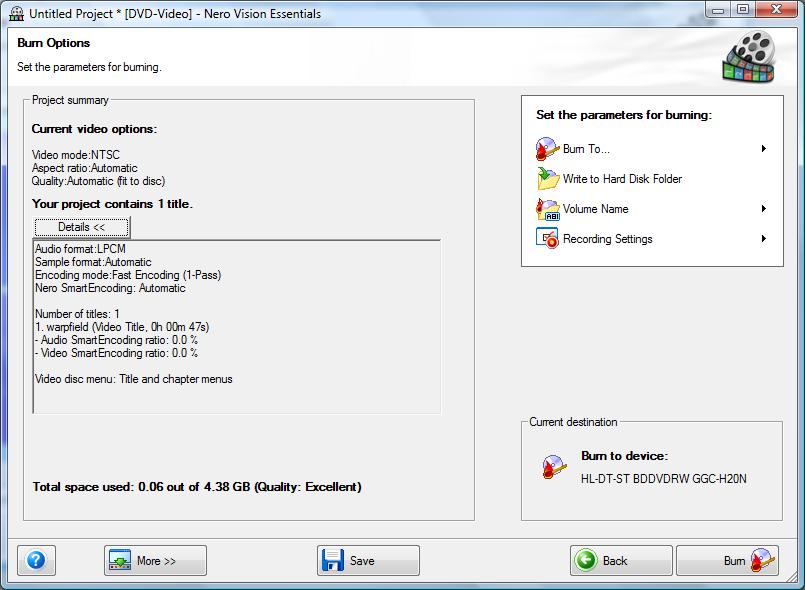Click the 'Aspect ratio:Automatic' text
Viewport: 805px width, 590px height.
85,168
